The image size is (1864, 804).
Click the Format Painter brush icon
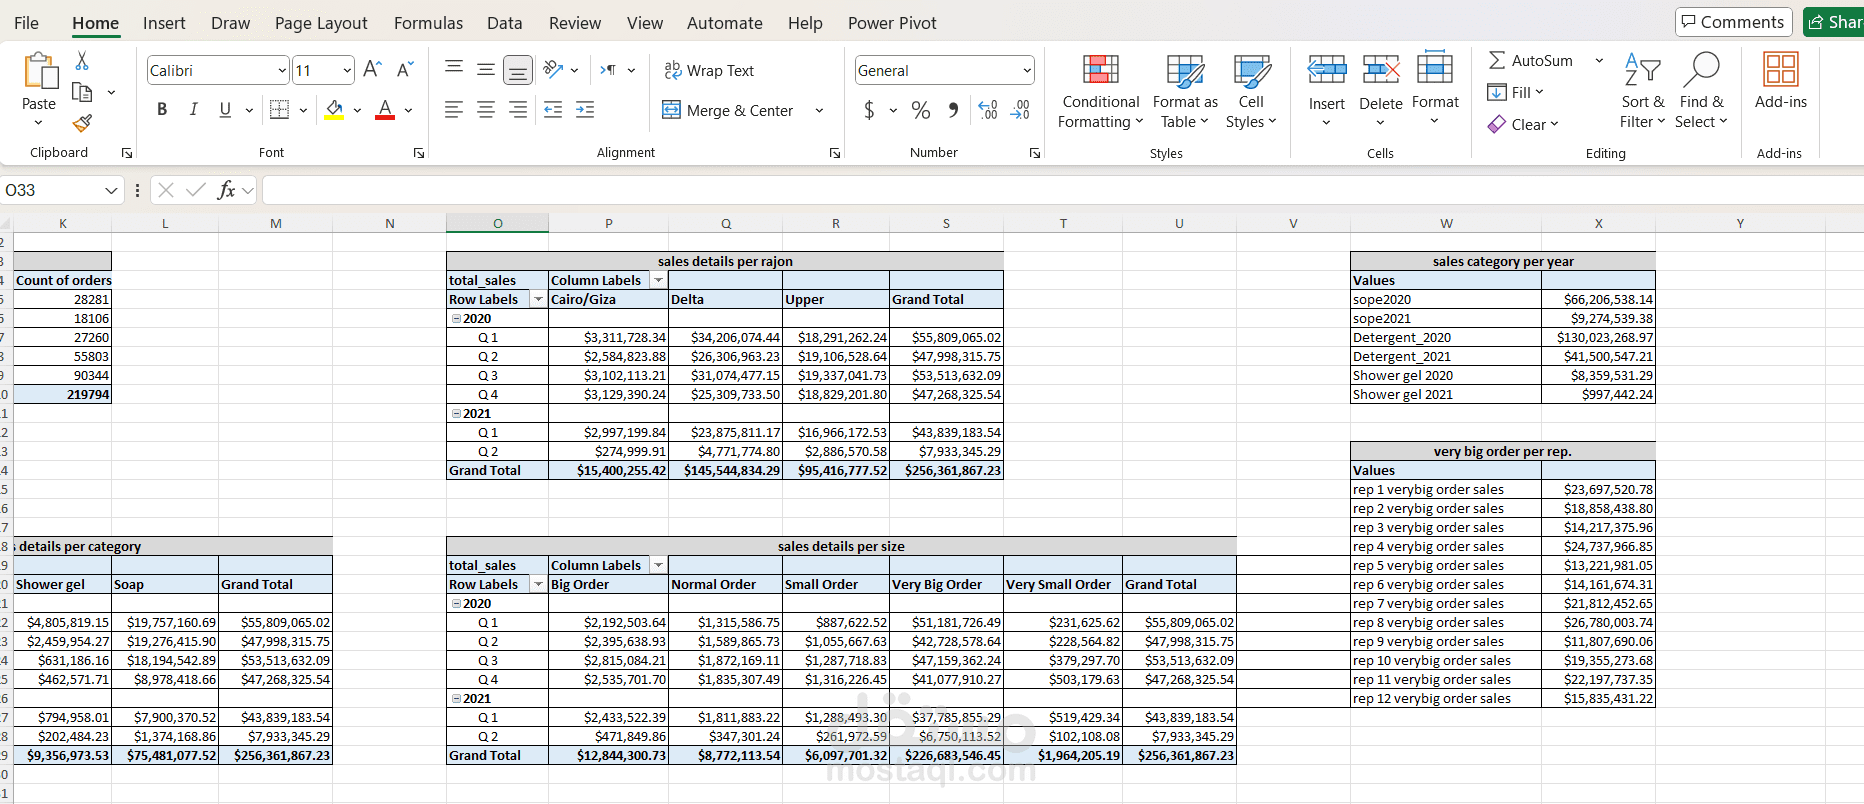[x=82, y=123]
